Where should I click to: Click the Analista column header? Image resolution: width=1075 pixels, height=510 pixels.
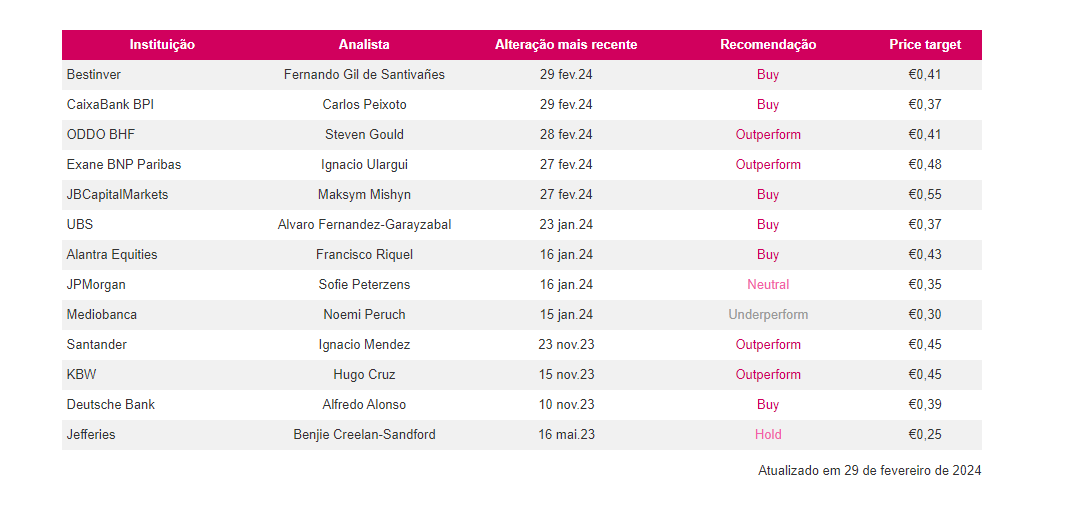pyautogui.click(x=364, y=45)
